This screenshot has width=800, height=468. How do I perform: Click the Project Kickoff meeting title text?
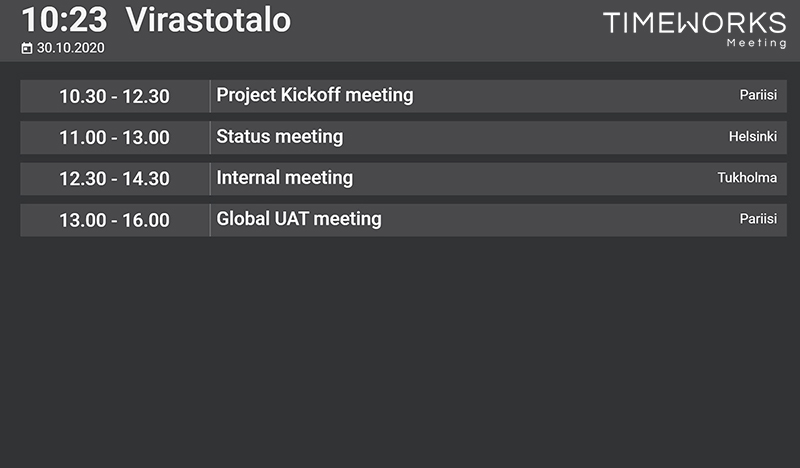coord(315,95)
